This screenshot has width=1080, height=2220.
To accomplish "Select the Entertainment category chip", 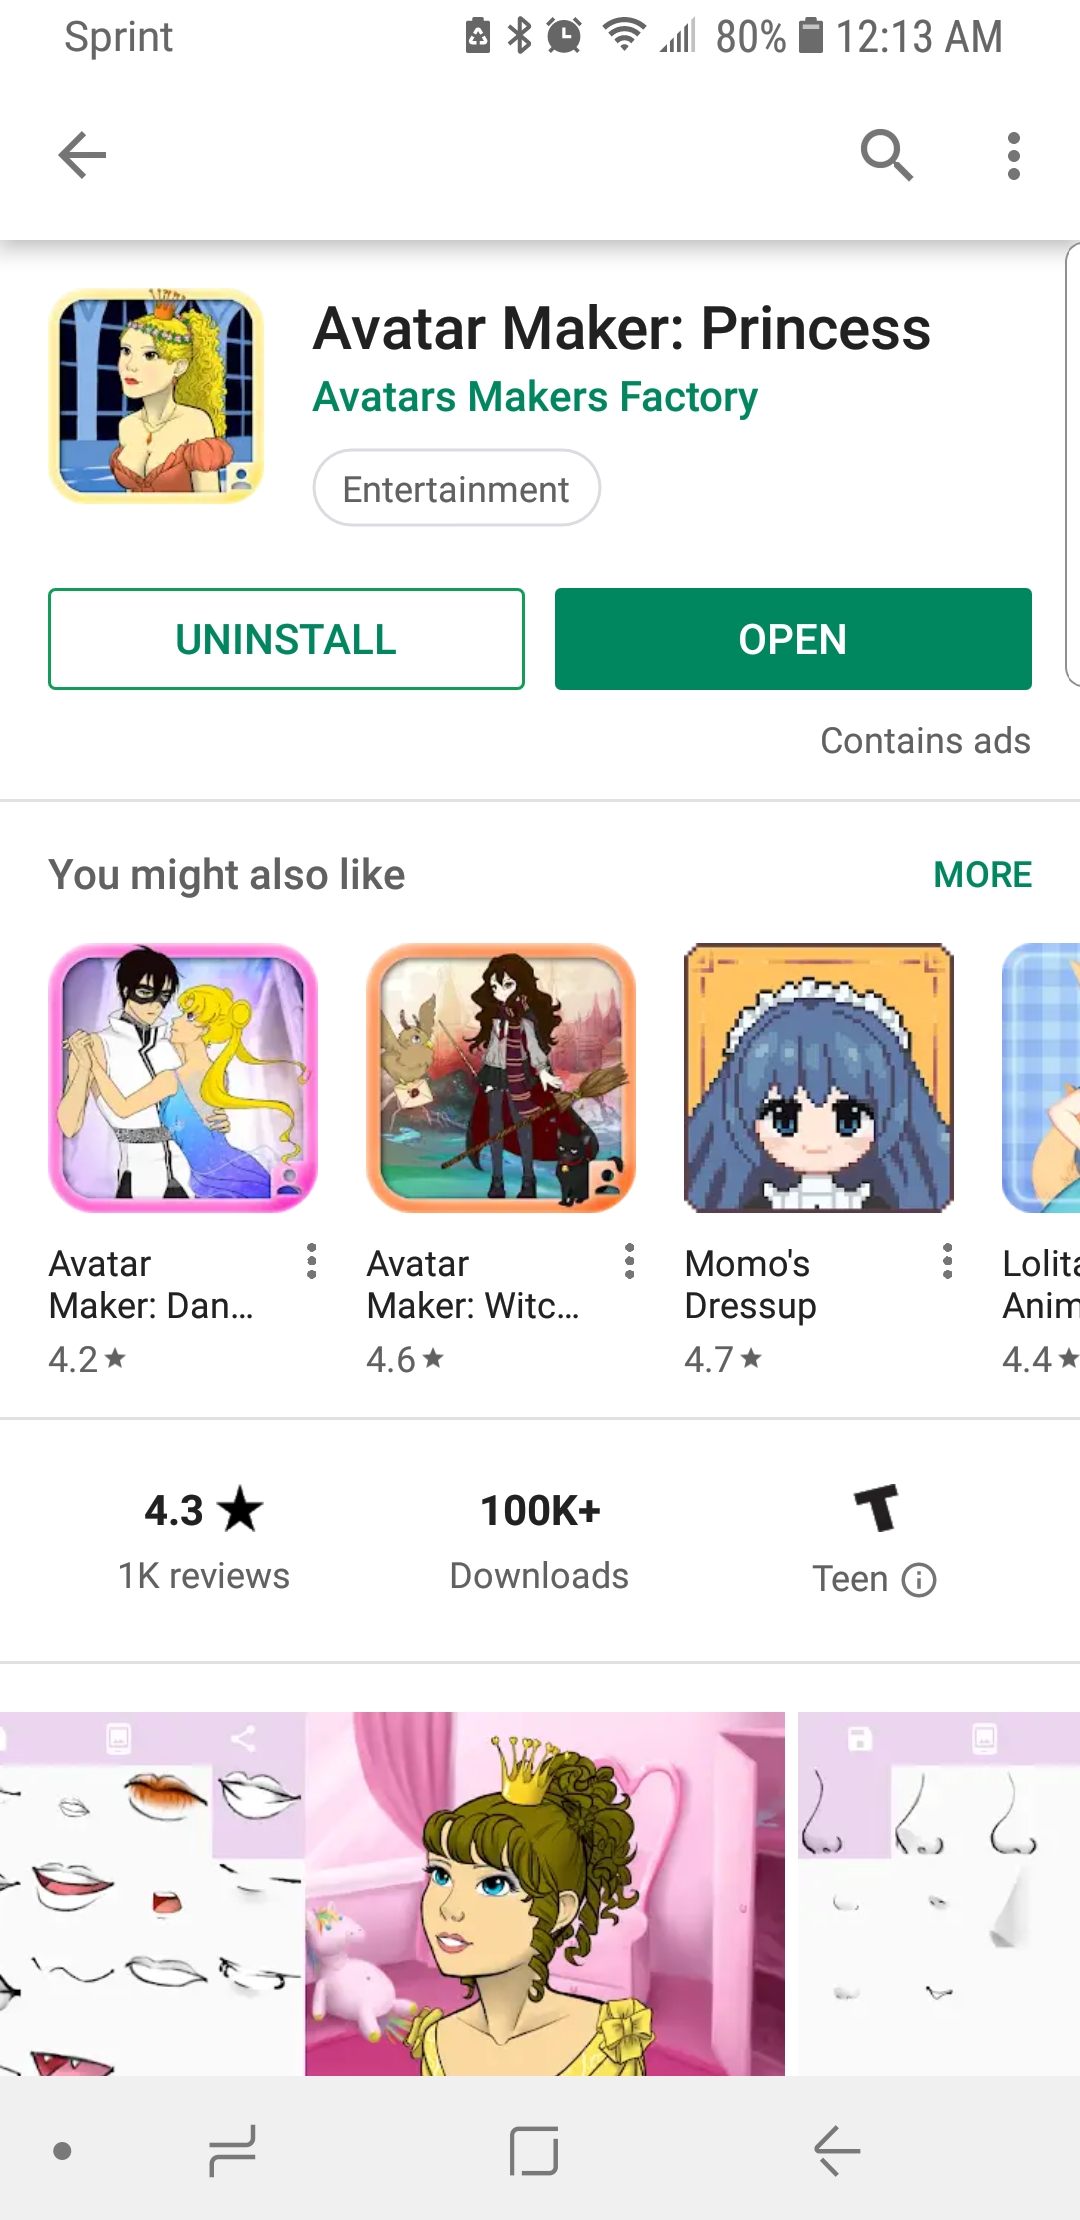I will [x=456, y=488].
